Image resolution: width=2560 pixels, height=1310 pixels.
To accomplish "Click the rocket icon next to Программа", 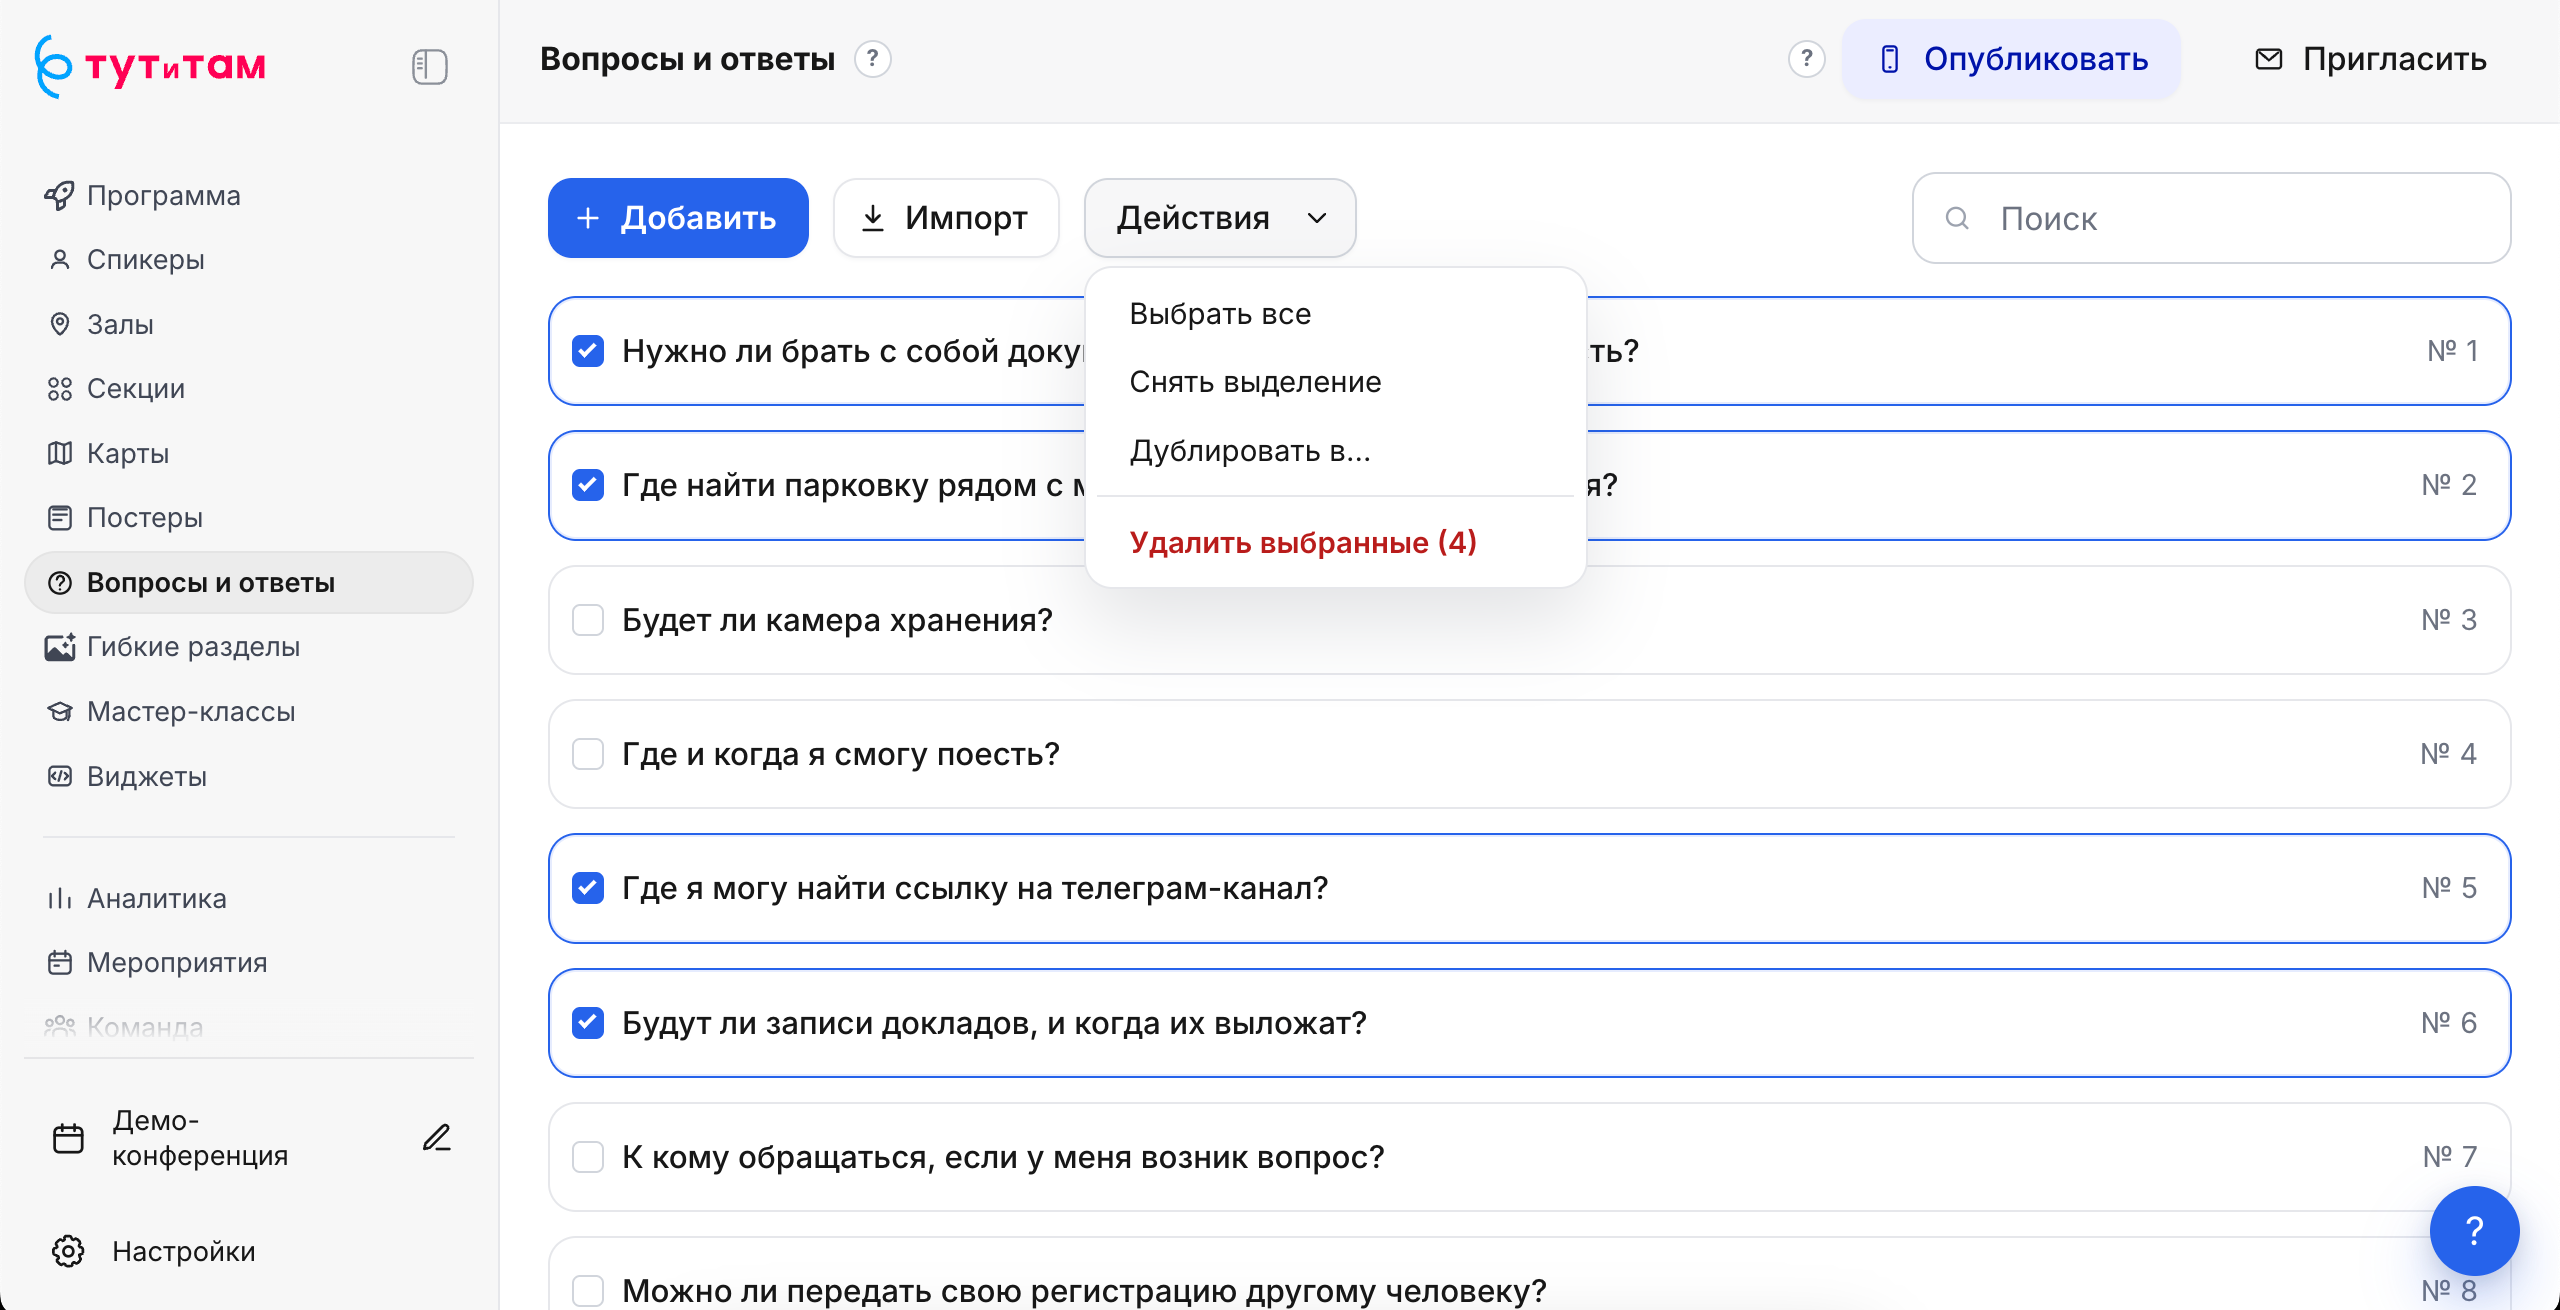I will pyautogui.click(x=60, y=195).
